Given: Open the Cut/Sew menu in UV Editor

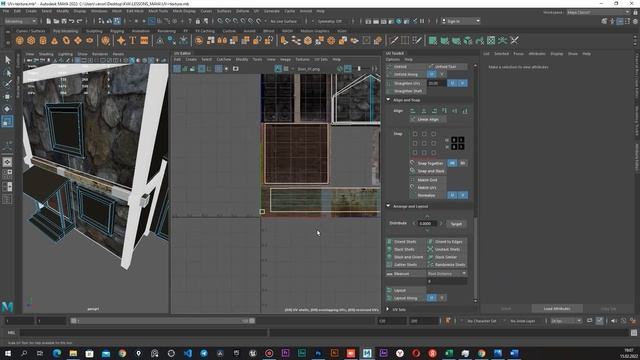Looking at the screenshot, I should (x=224, y=60).
